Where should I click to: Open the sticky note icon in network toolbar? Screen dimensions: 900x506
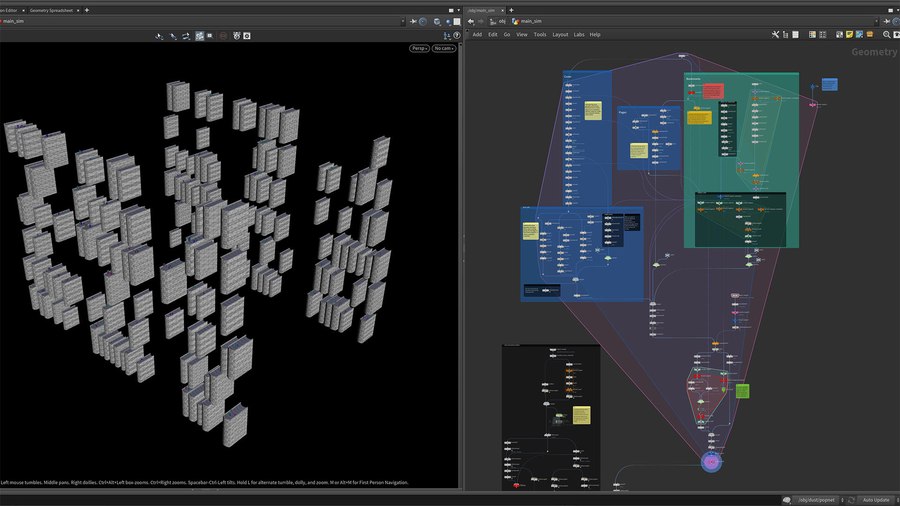click(x=849, y=34)
